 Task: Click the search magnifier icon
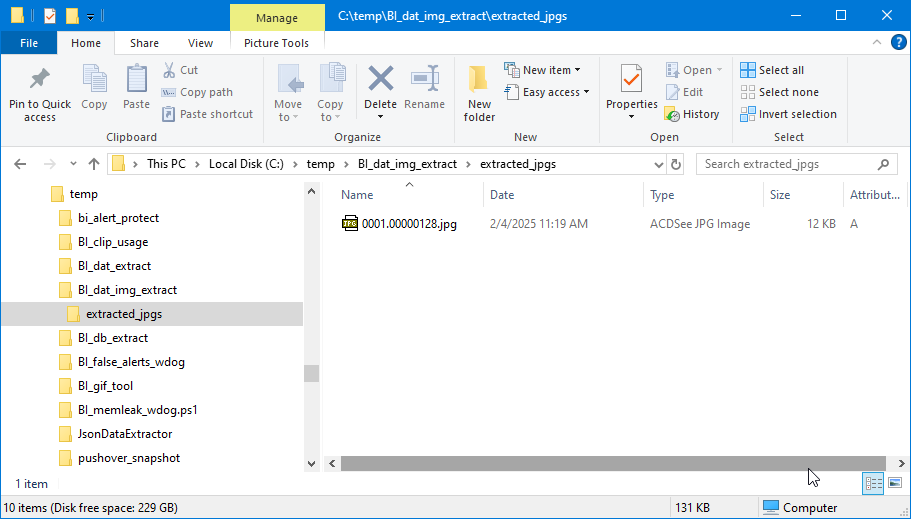point(883,164)
